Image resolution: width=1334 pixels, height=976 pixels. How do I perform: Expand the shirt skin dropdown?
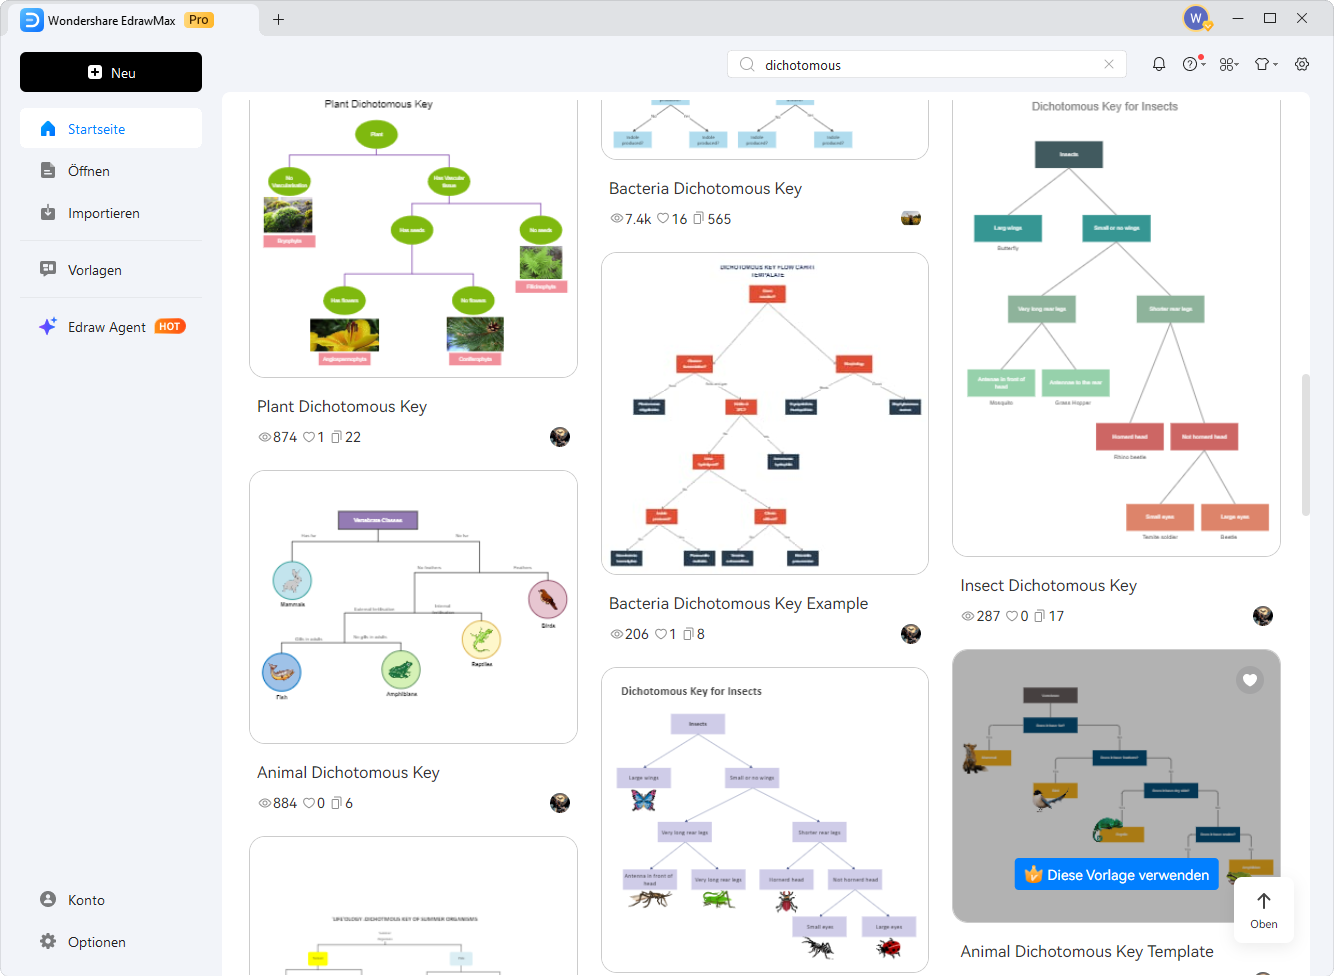tap(1266, 64)
